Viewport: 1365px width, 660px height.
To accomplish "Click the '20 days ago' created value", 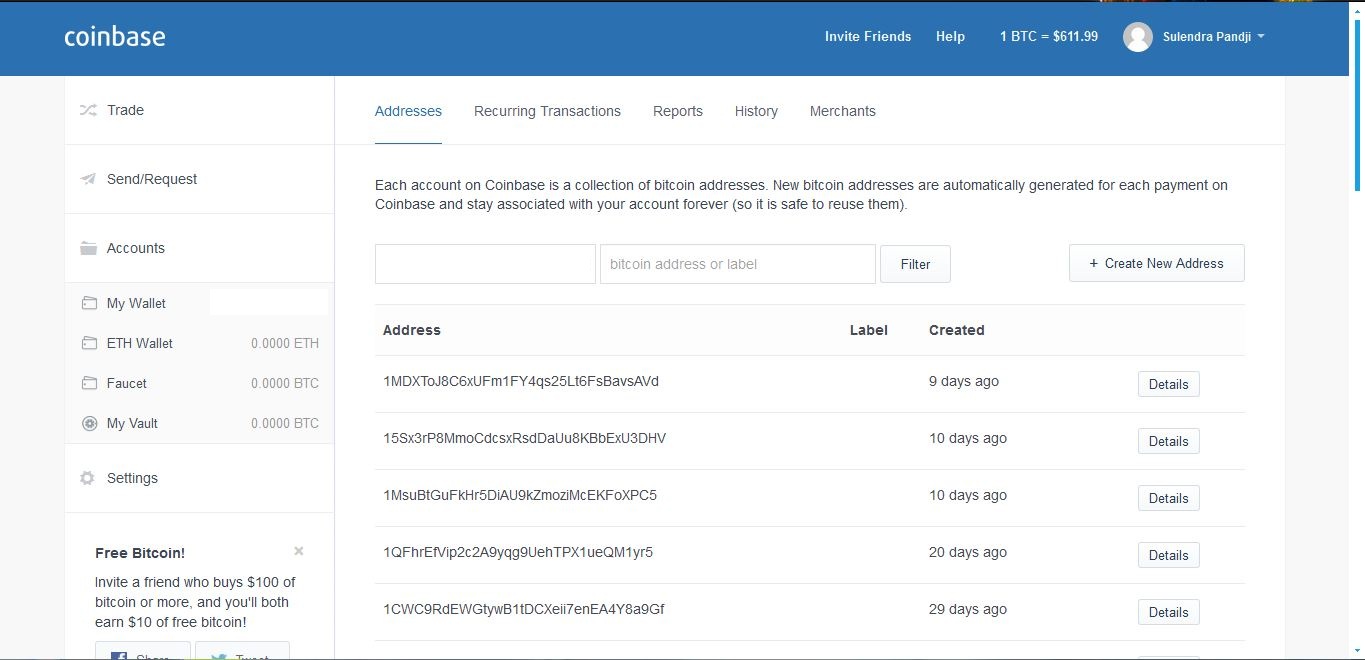I will (x=968, y=552).
